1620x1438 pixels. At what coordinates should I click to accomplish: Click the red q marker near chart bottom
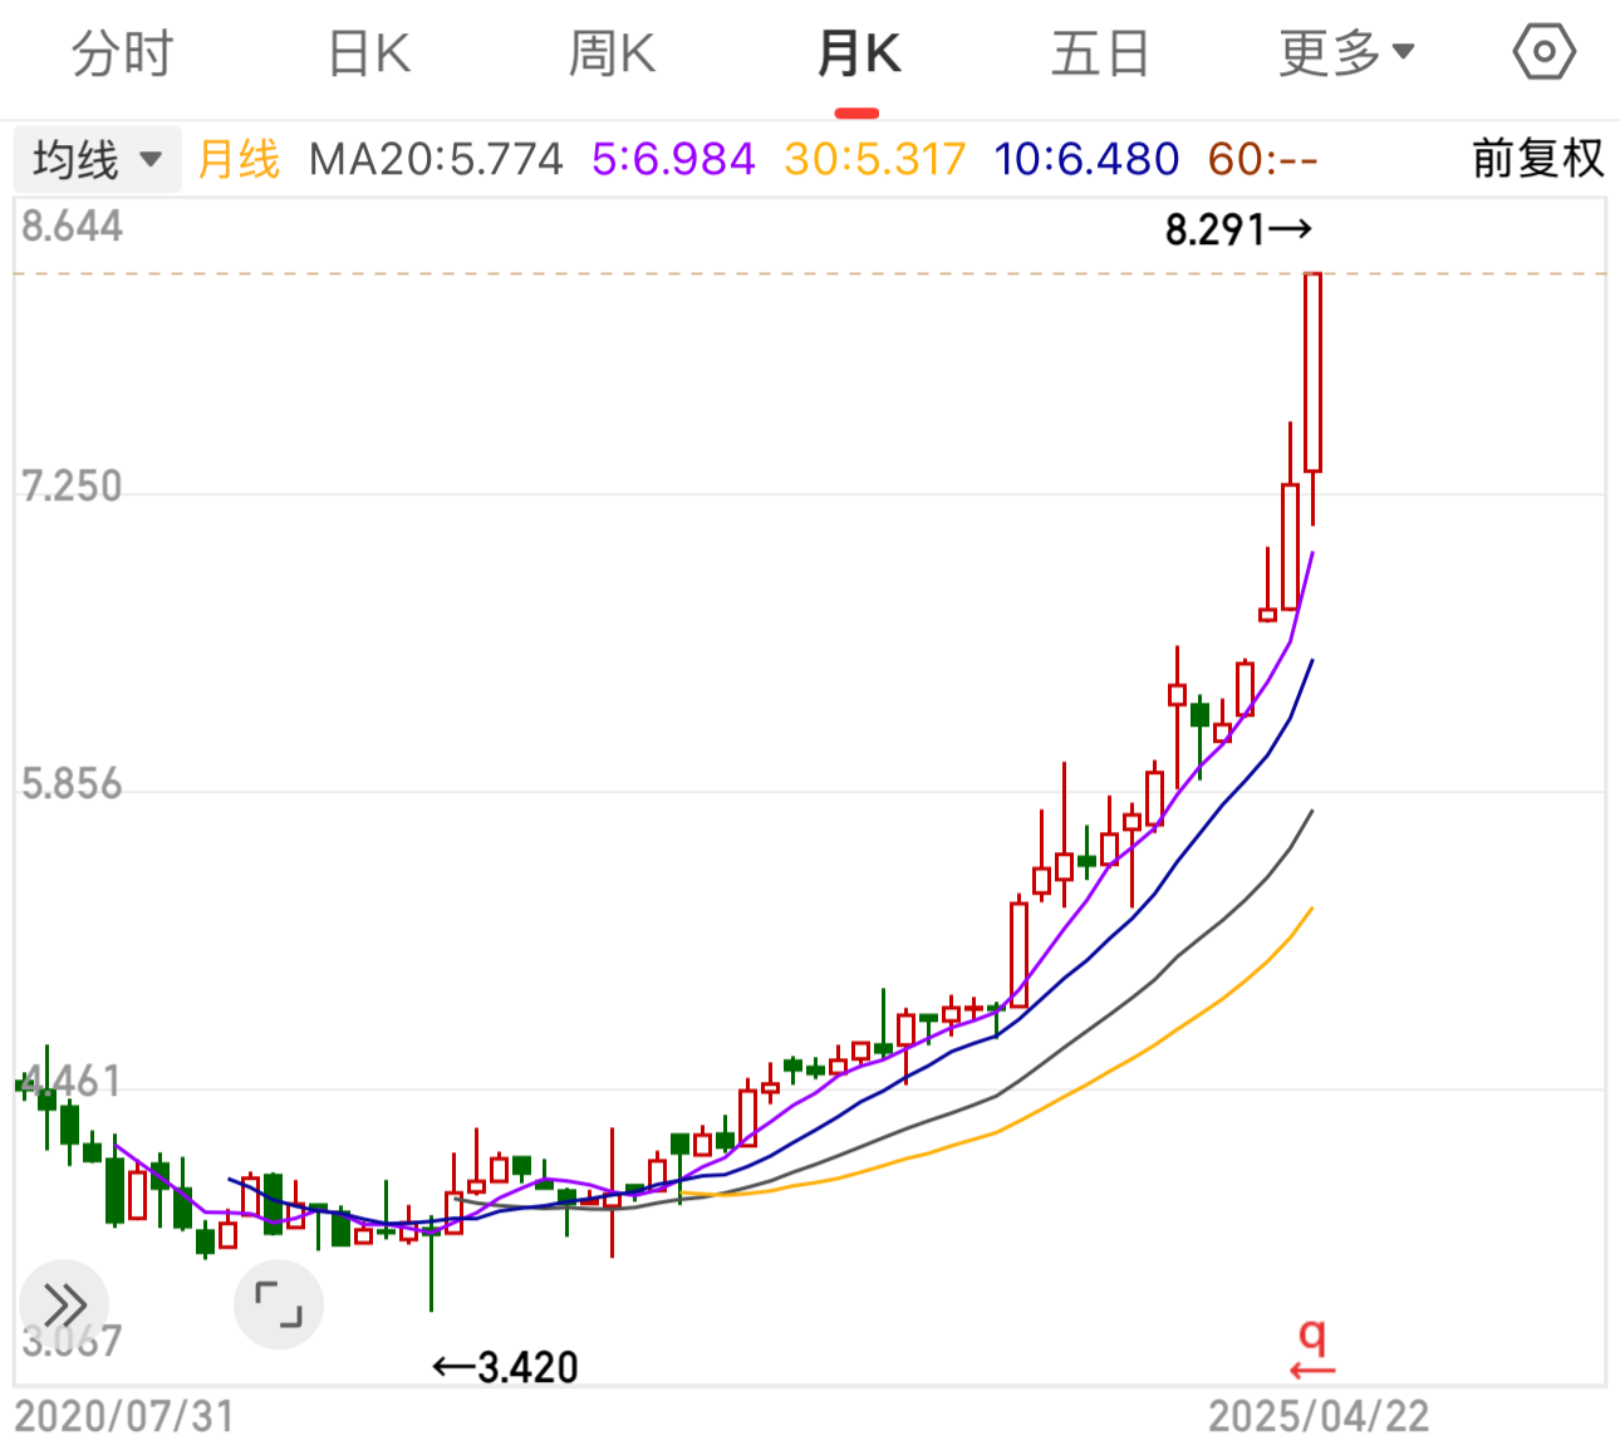(x=1312, y=1348)
